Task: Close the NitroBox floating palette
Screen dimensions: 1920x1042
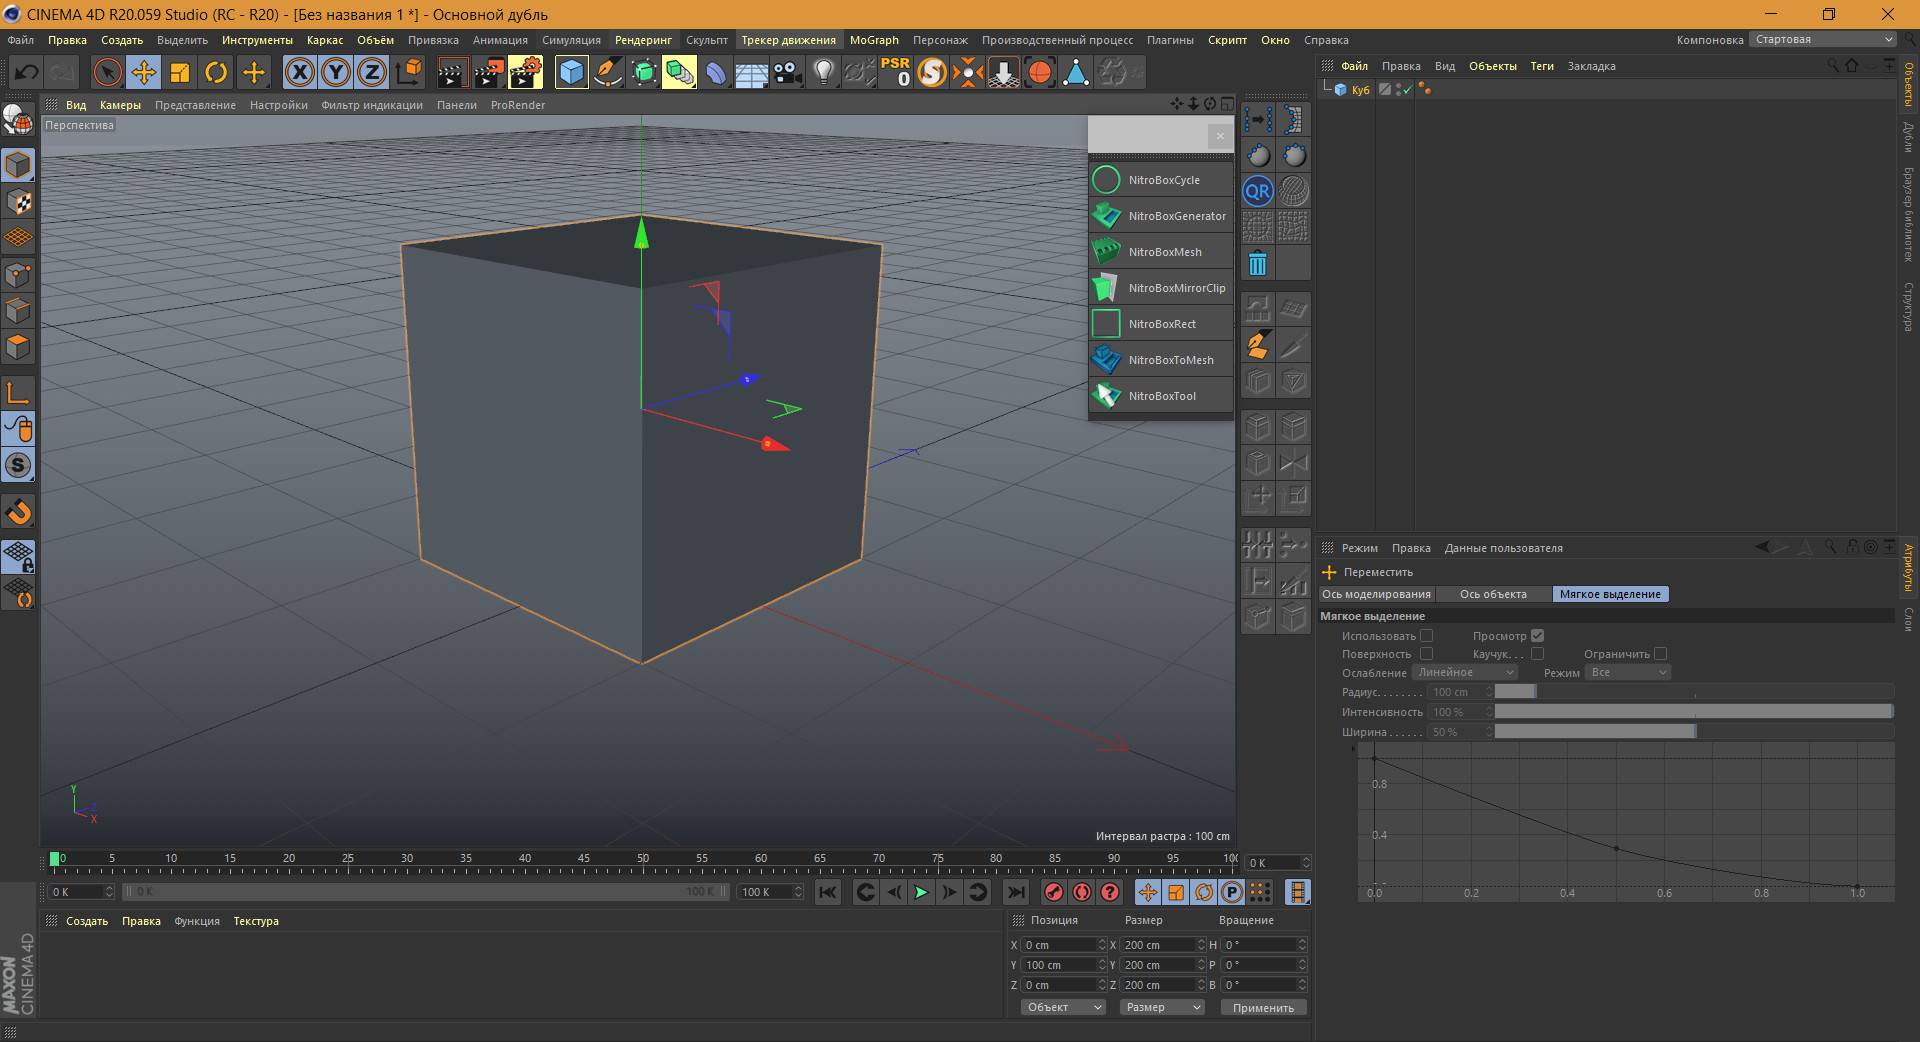Action: 1219,135
